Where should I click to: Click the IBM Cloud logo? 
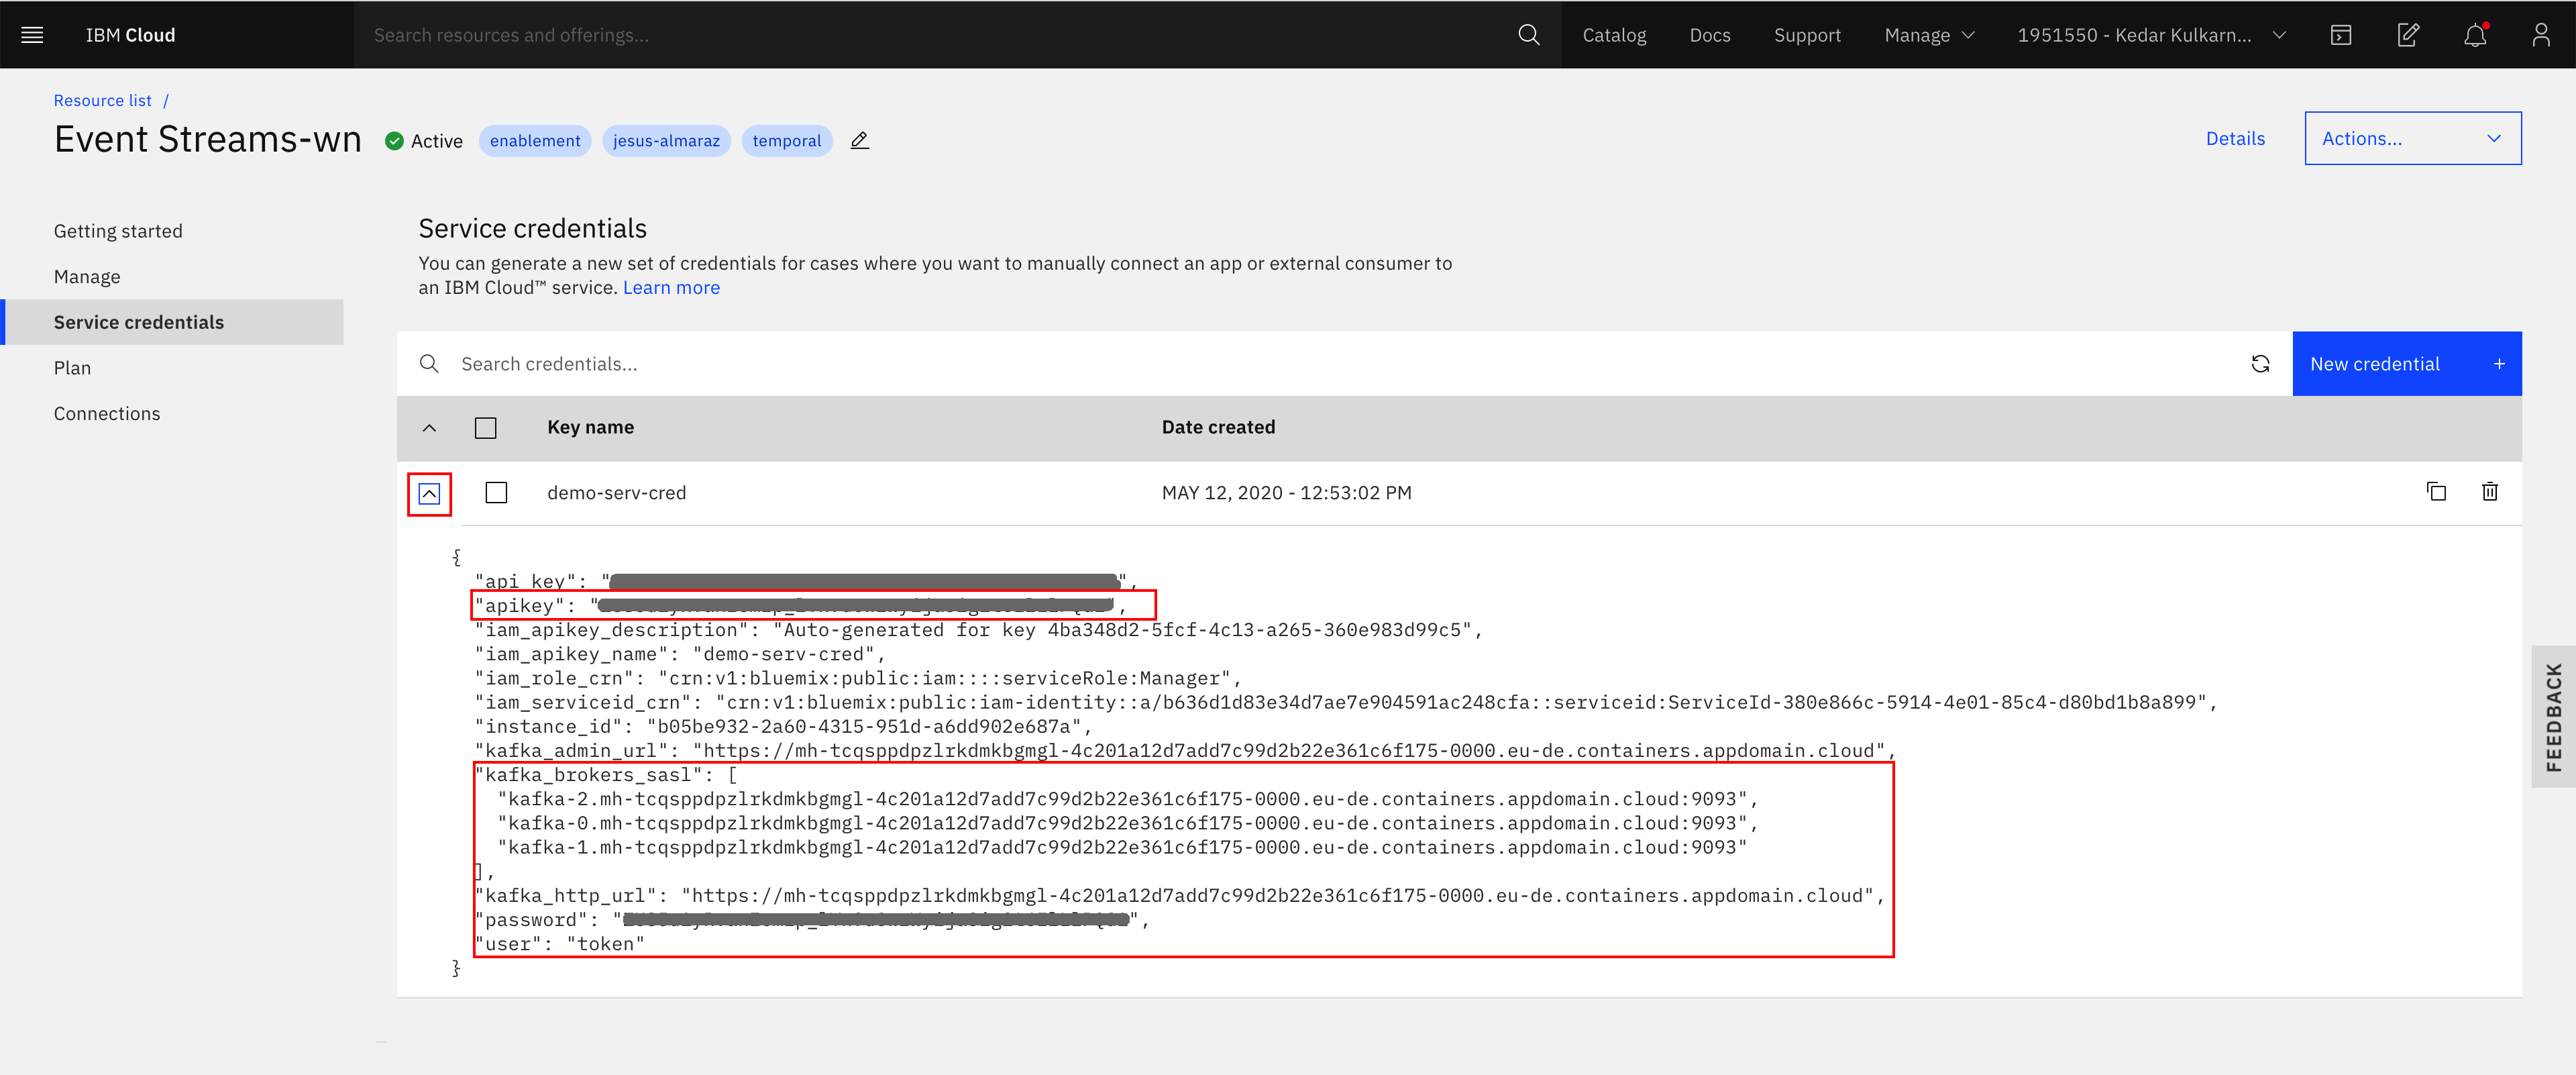coord(130,35)
